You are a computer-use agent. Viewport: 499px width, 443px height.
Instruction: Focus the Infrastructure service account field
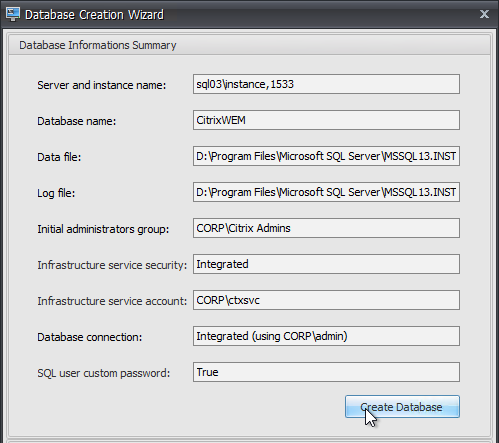pos(326,300)
